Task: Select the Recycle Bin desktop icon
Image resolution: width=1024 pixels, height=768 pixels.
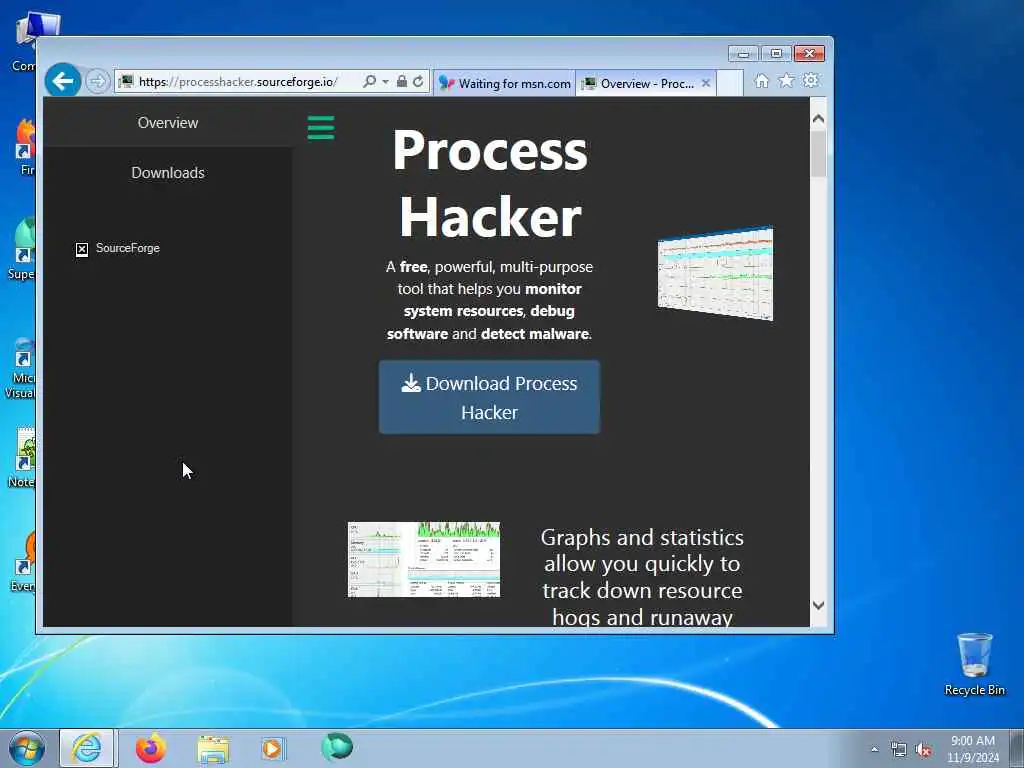Action: (x=974, y=664)
